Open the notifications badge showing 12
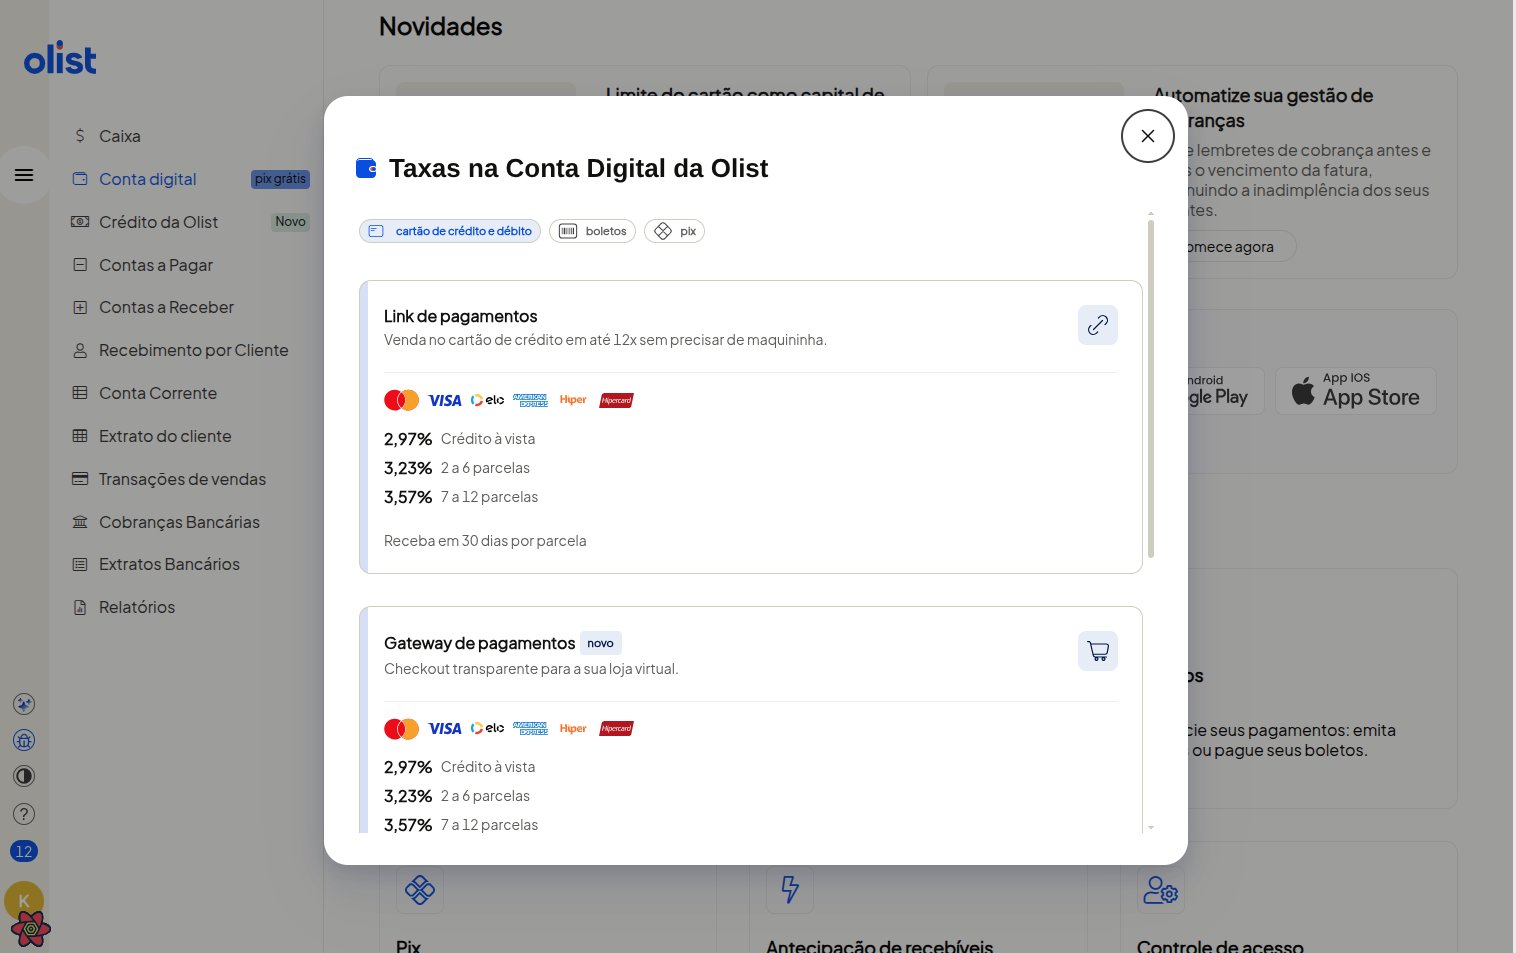The height and width of the screenshot is (953, 1516). [x=24, y=852]
